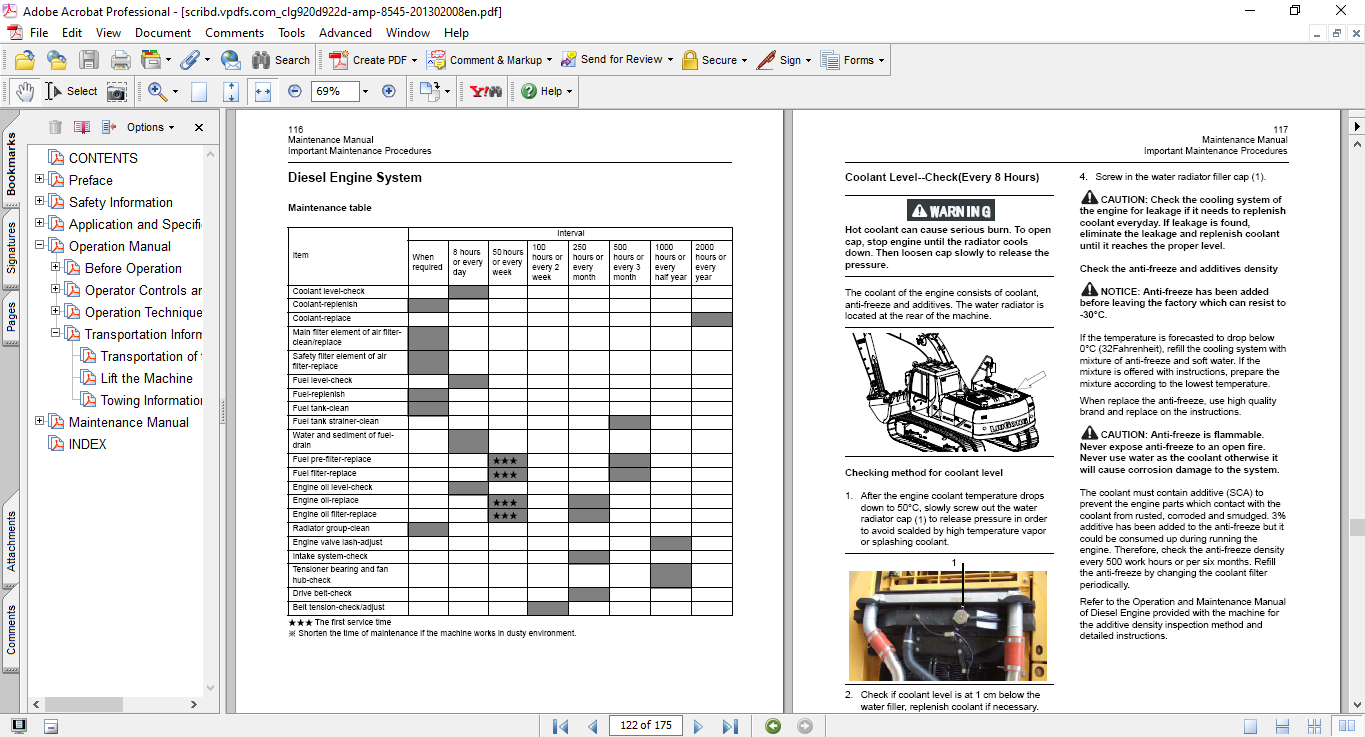Expand the Safety Information bookmark
This screenshot has height=737, width=1365.
tap(40, 202)
